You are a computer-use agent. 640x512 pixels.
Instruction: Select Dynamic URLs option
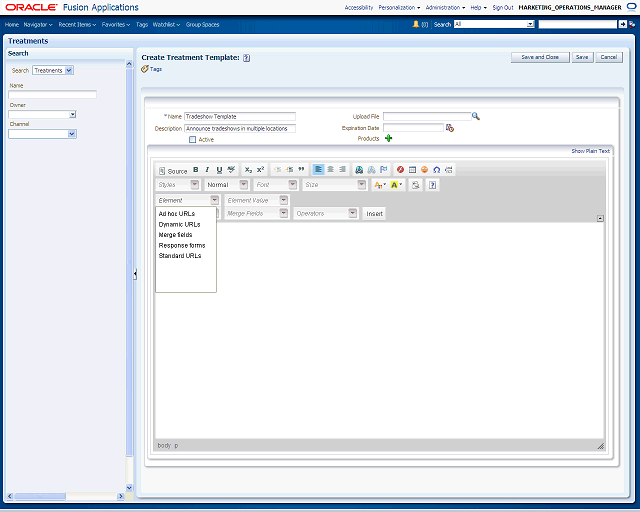tap(180, 225)
